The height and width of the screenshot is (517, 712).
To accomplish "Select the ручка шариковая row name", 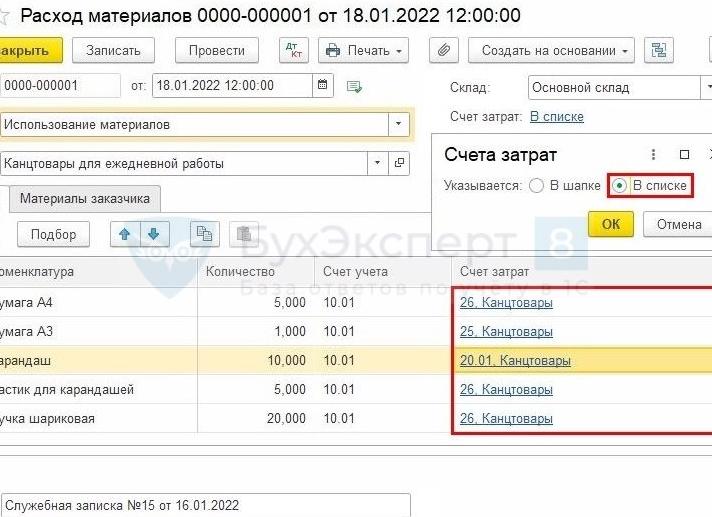I will [x=47, y=419].
